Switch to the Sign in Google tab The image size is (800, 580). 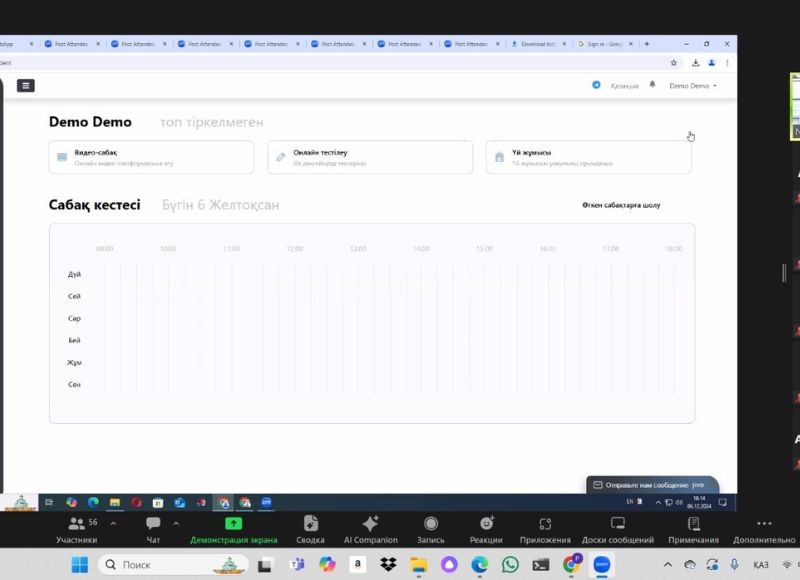click(x=605, y=44)
